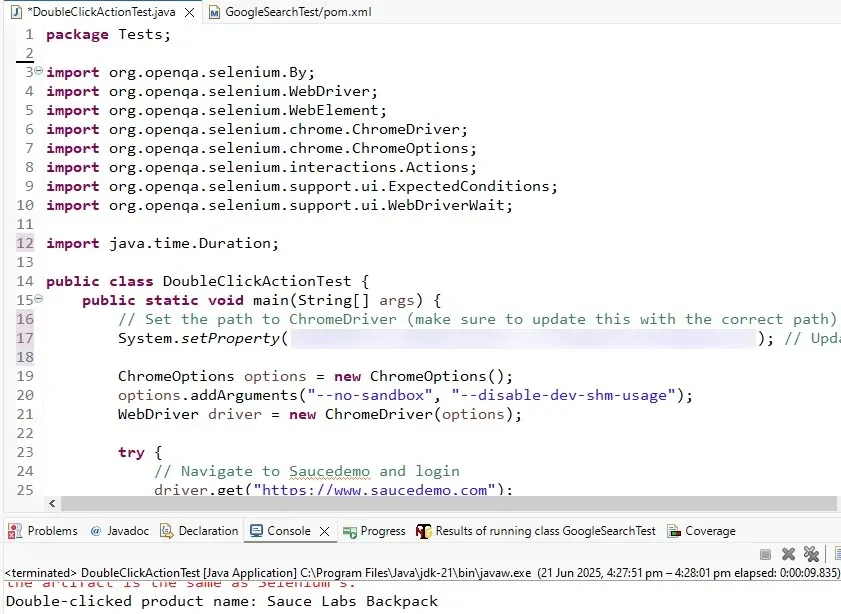Image resolution: width=841 pixels, height=614 pixels.
Task: Collapse the imports fold marker at line 3
Action: click(39, 70)
